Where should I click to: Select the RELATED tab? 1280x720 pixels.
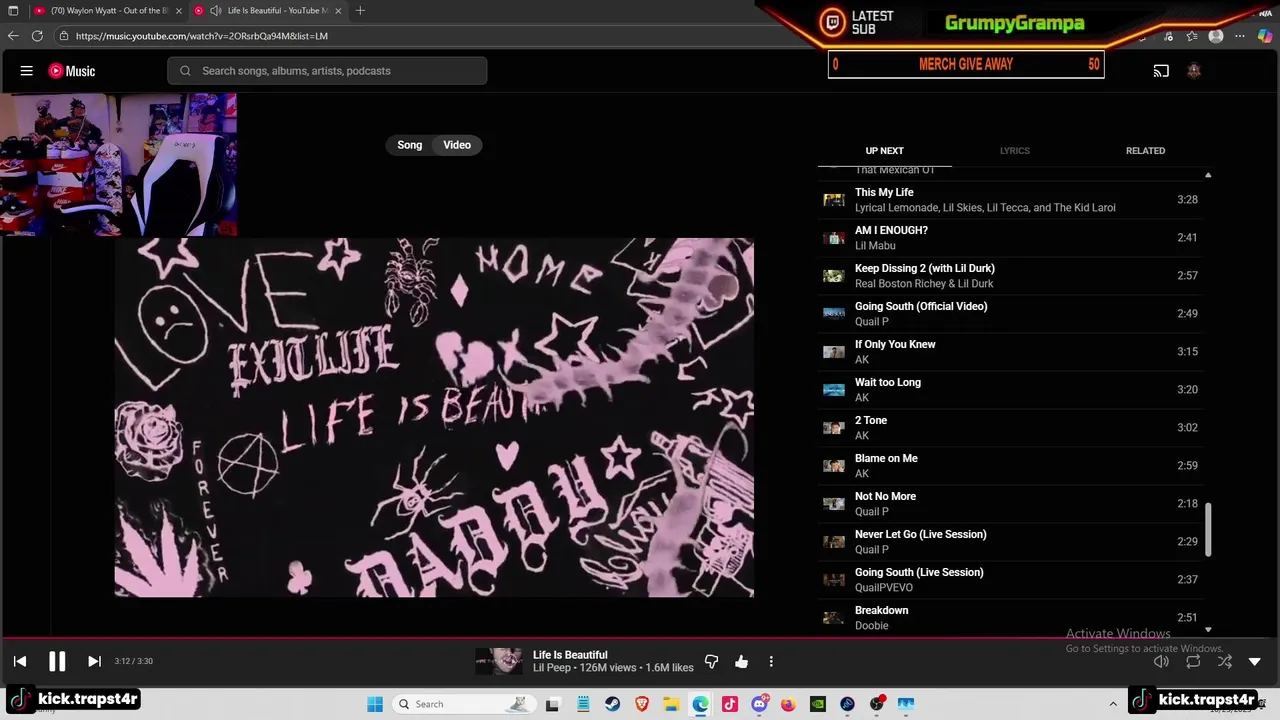coord(1145,151)
